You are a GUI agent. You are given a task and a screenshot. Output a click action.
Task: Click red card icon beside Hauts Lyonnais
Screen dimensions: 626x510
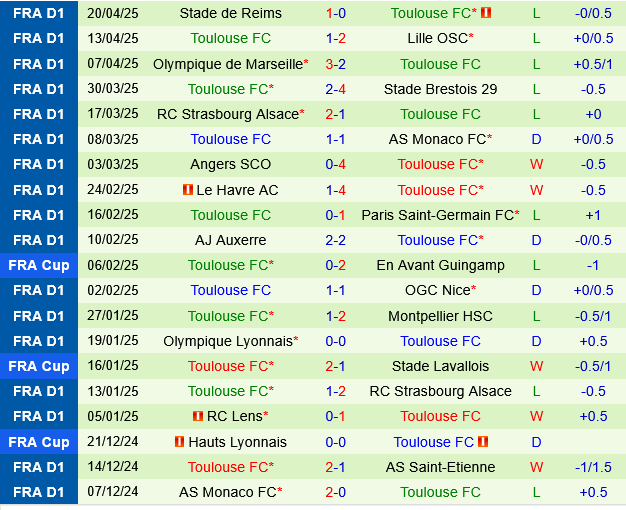click(x=179, y=442)
